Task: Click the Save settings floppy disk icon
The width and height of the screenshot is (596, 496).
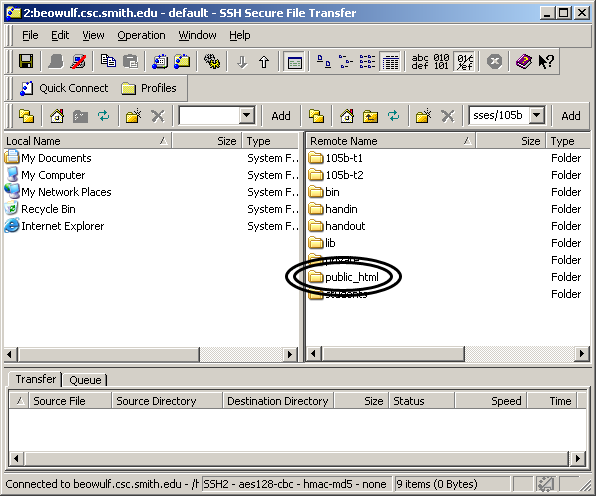Action: point(26,61)
